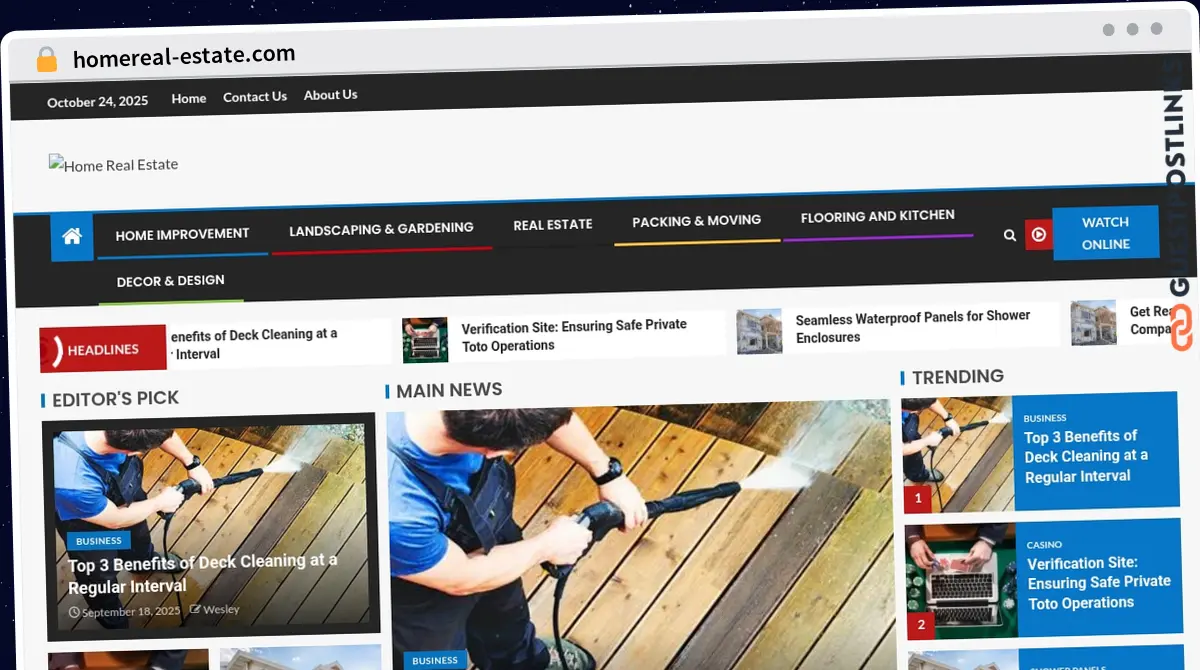
Task: Visit the About Us page
Action: click(330, 95)
